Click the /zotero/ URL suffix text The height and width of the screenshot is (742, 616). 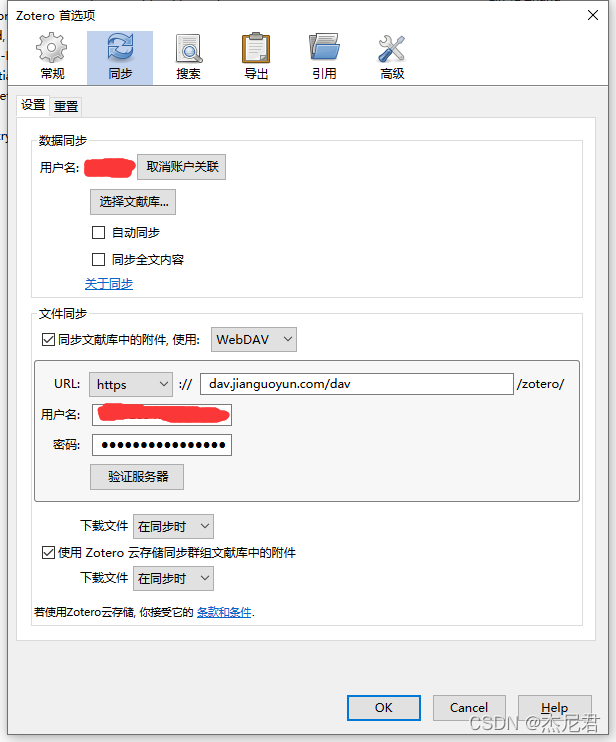[540, 384]
